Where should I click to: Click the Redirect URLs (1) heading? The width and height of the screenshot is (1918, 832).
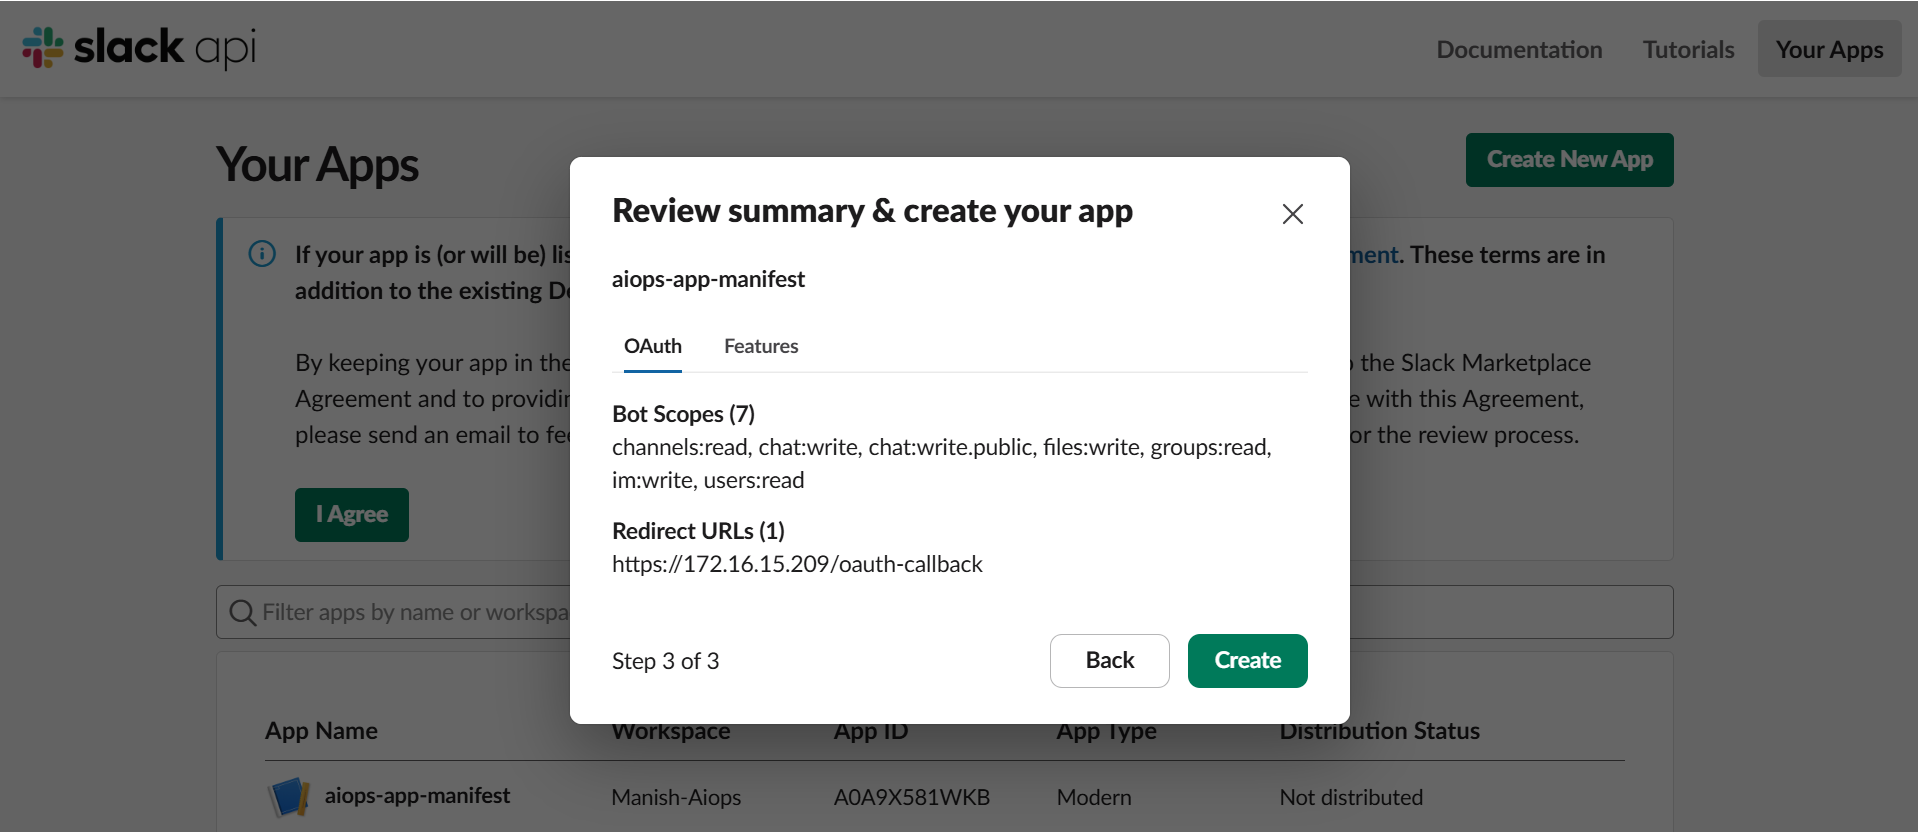tap(698, 531)
